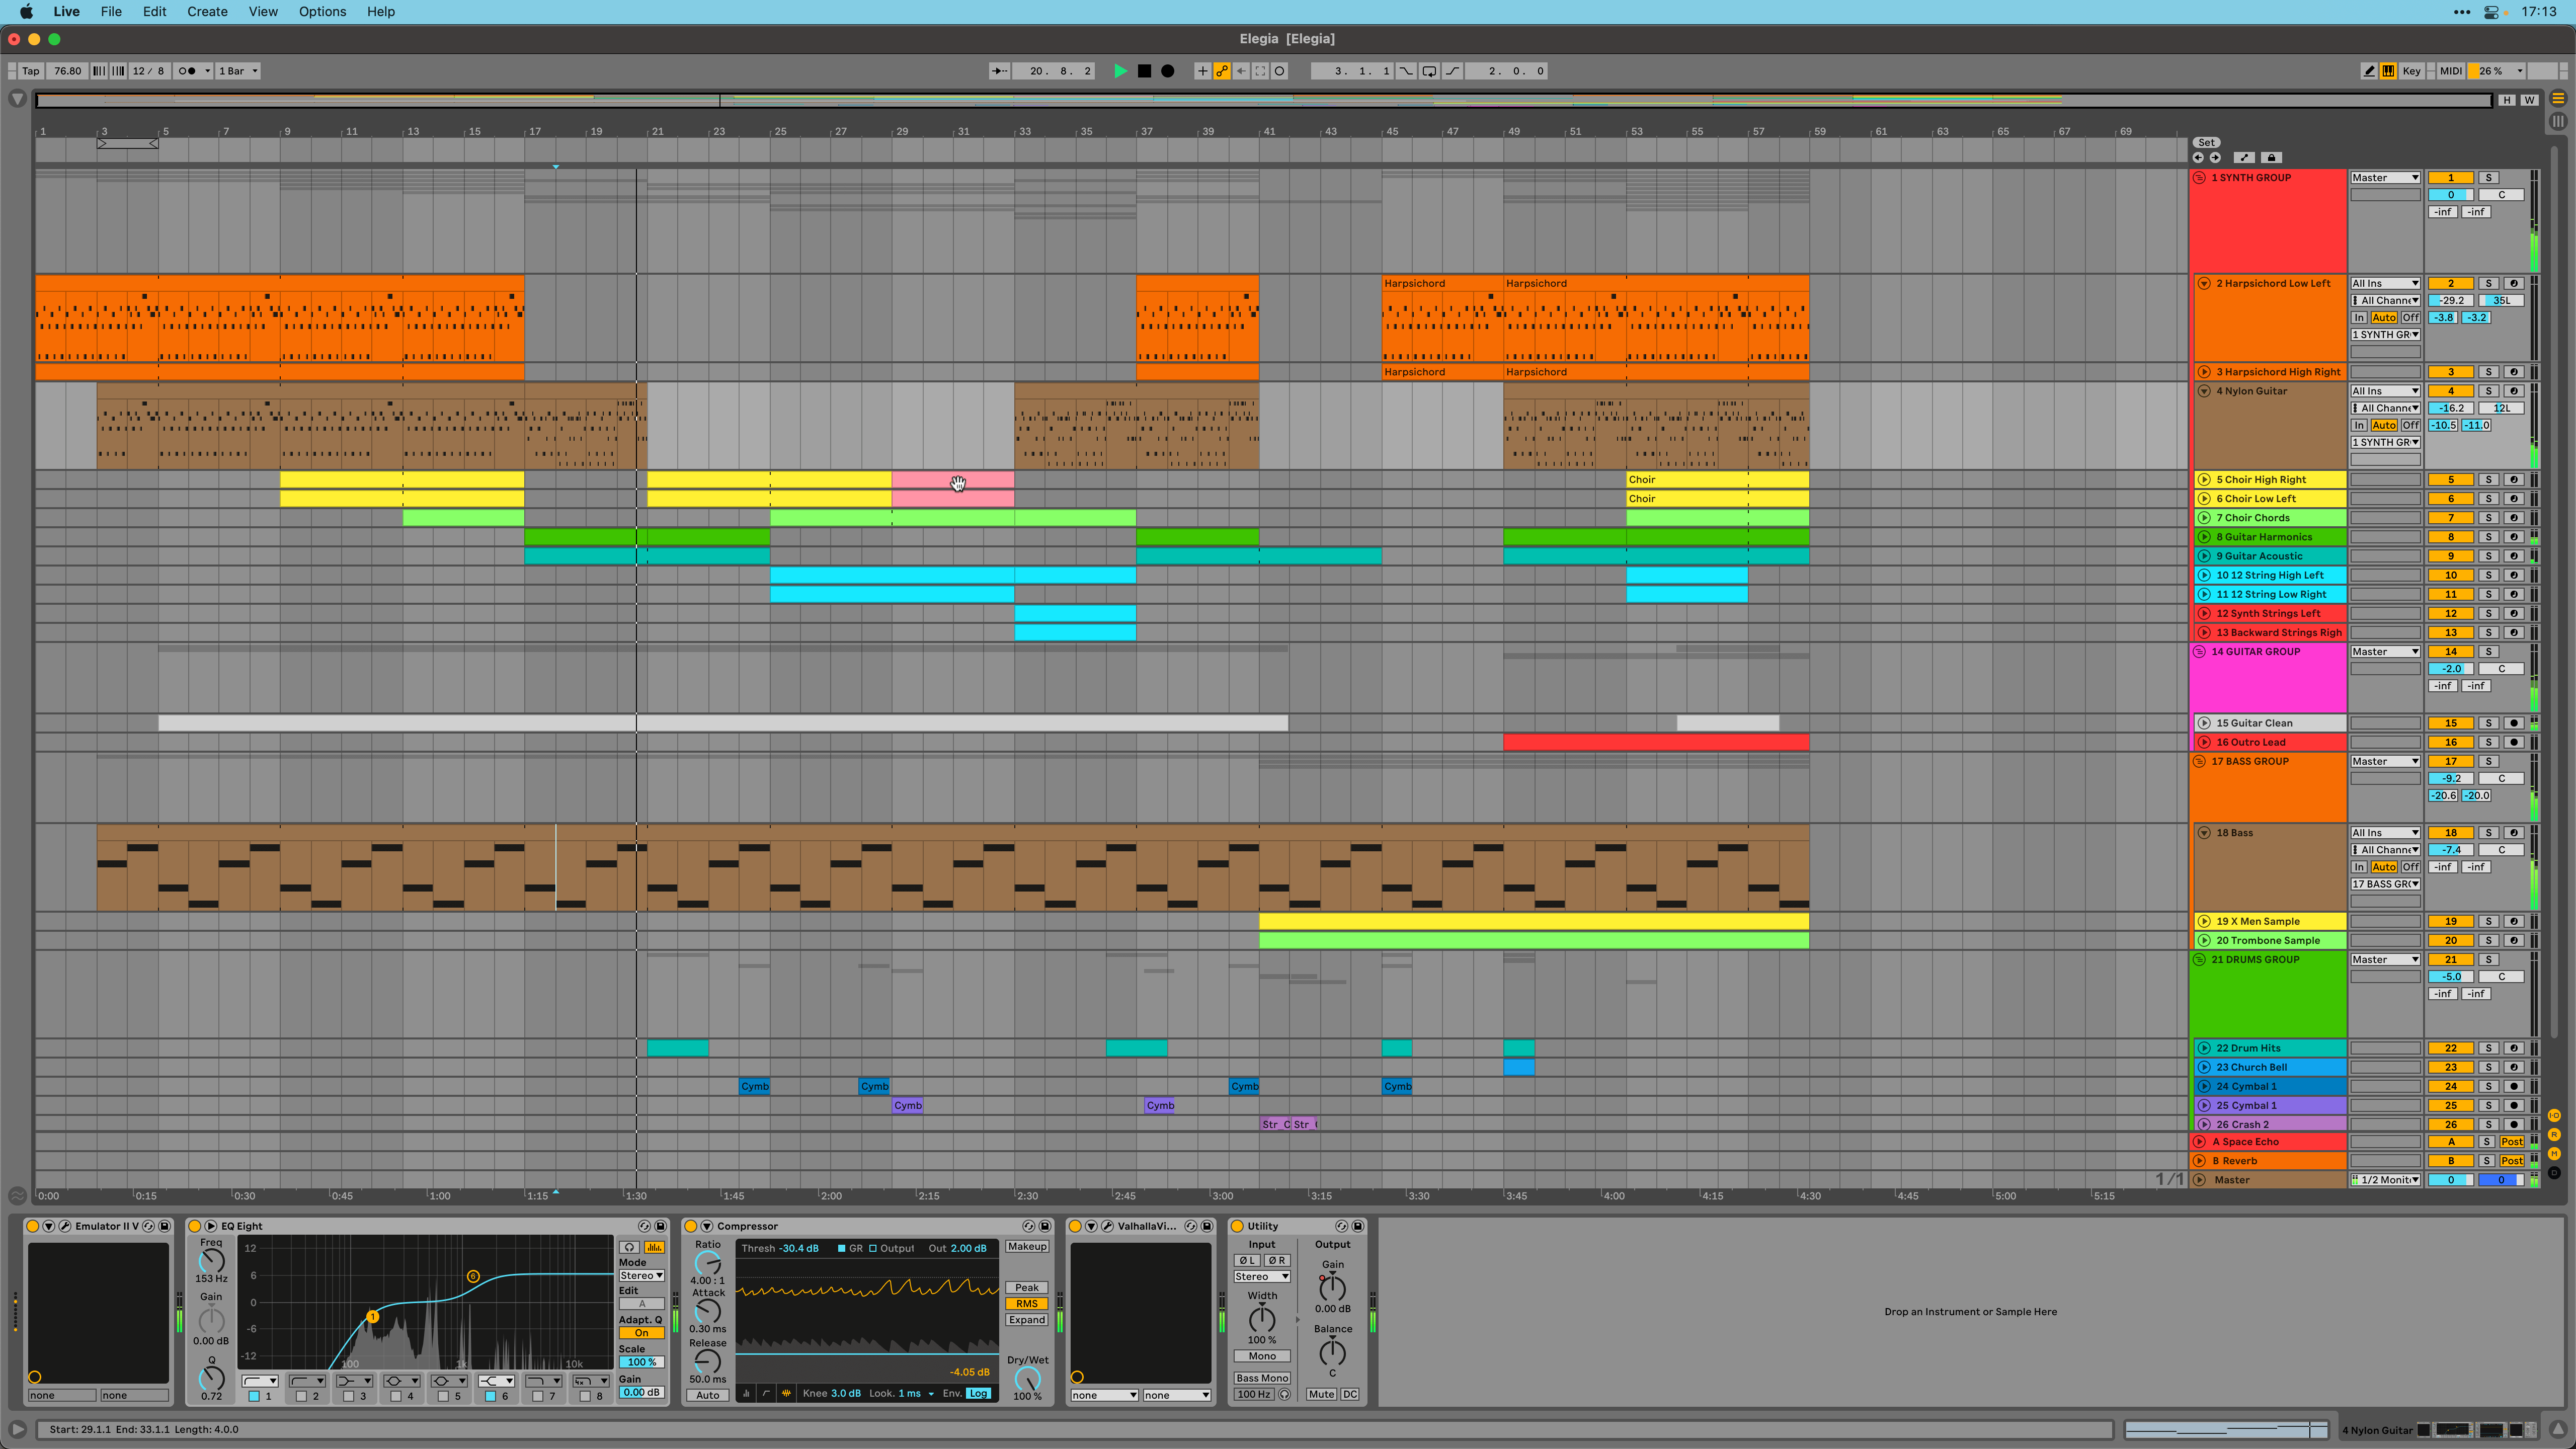This screenshot has height=1449, width=2576.
Task: Click Utility Mute button
Action: [1321, 1394]
